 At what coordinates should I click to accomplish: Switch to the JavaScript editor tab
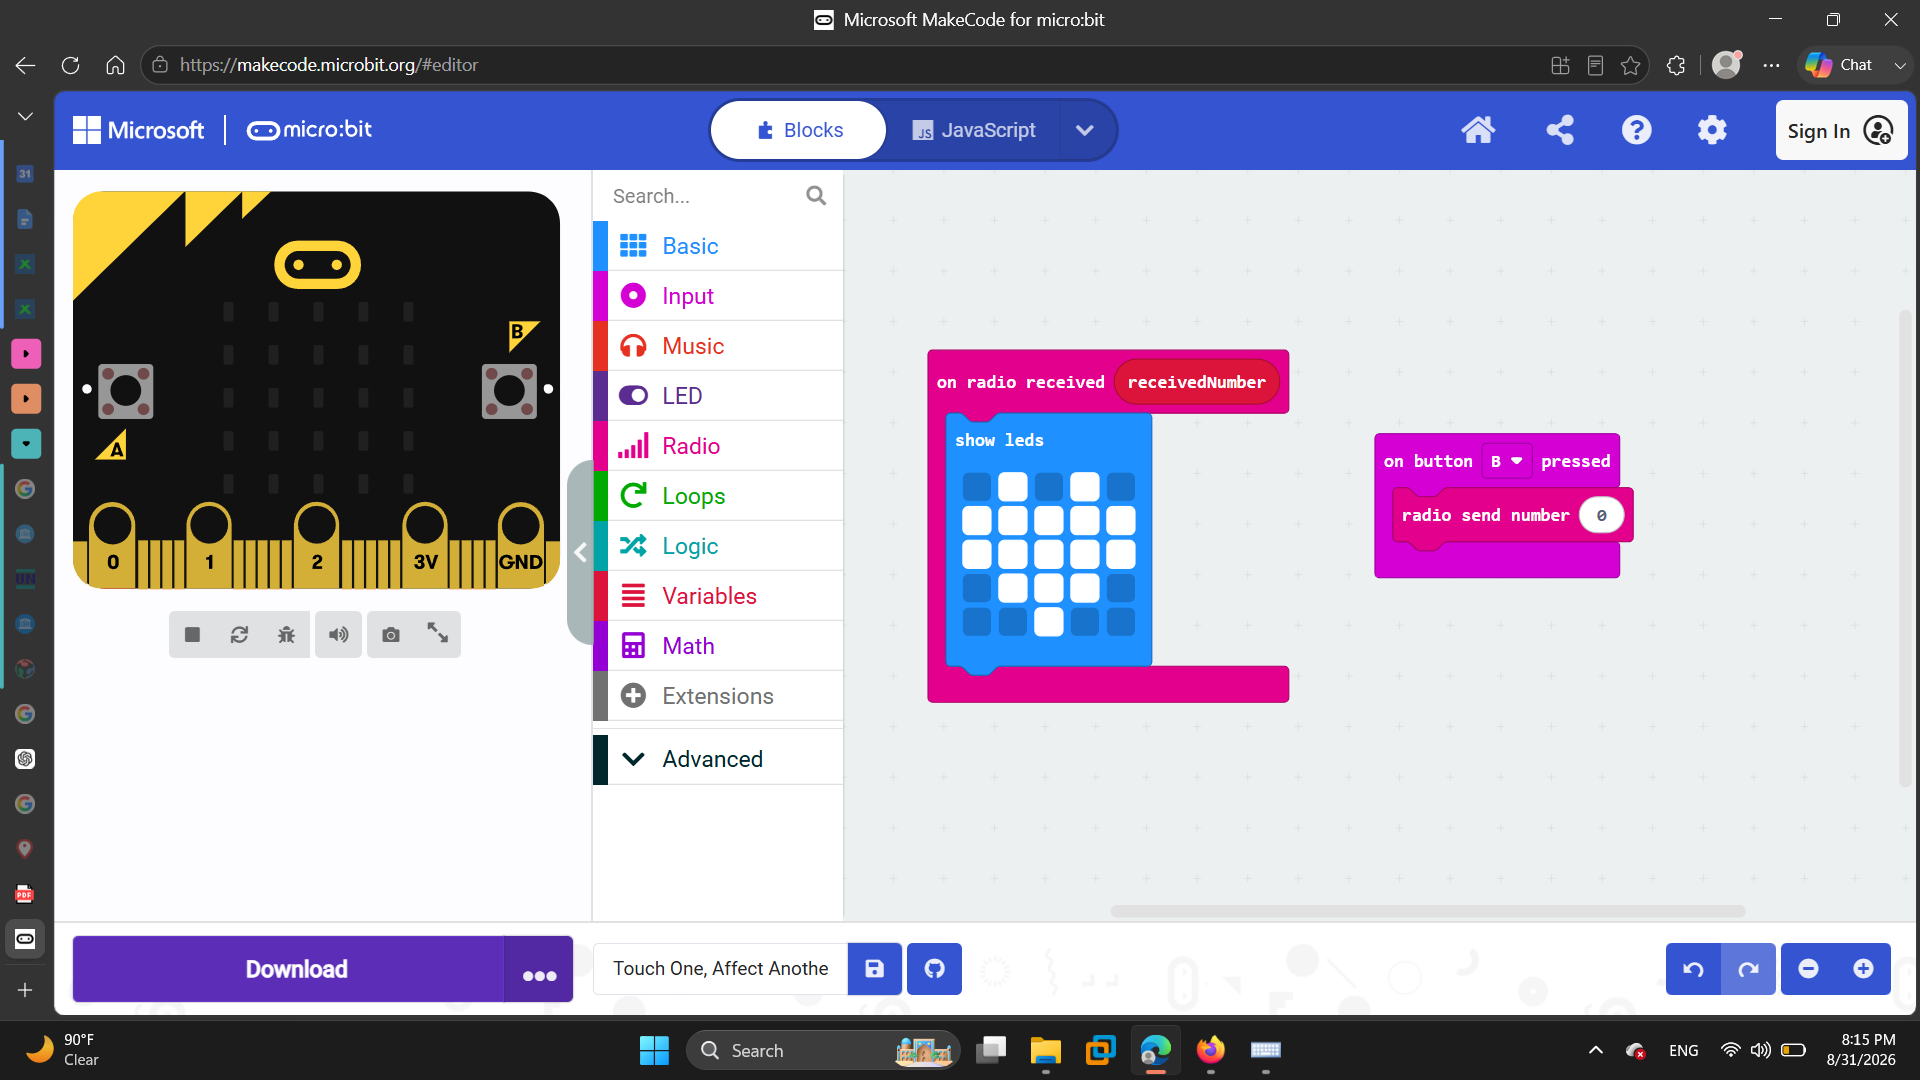tap(974, 130)
